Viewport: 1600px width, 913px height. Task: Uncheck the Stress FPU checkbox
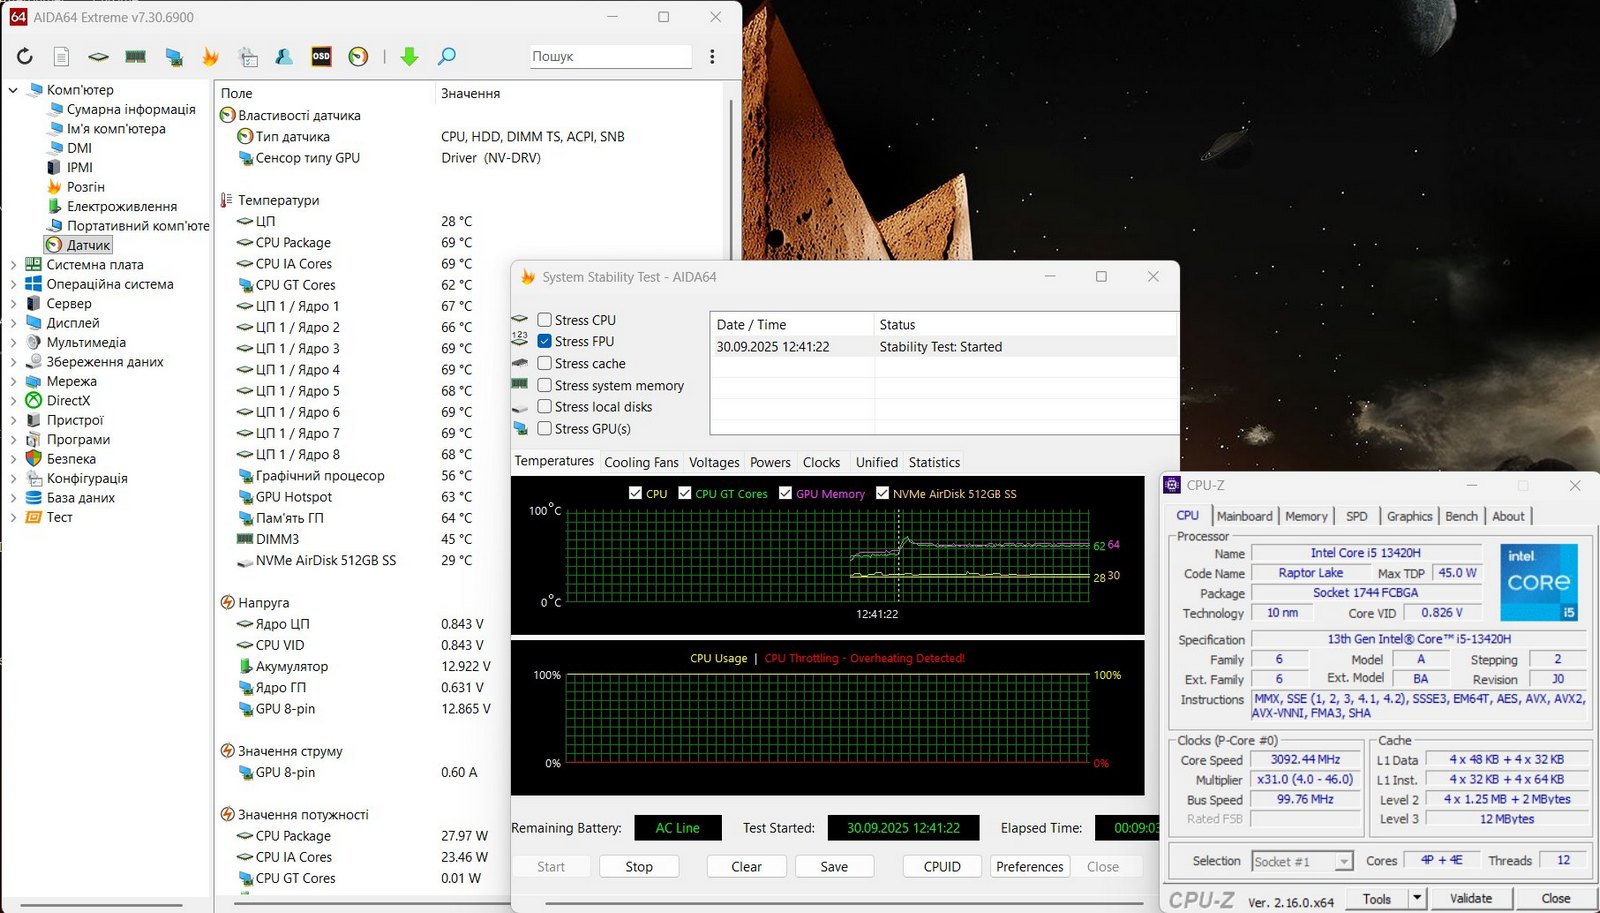click(x=545, y=341)
